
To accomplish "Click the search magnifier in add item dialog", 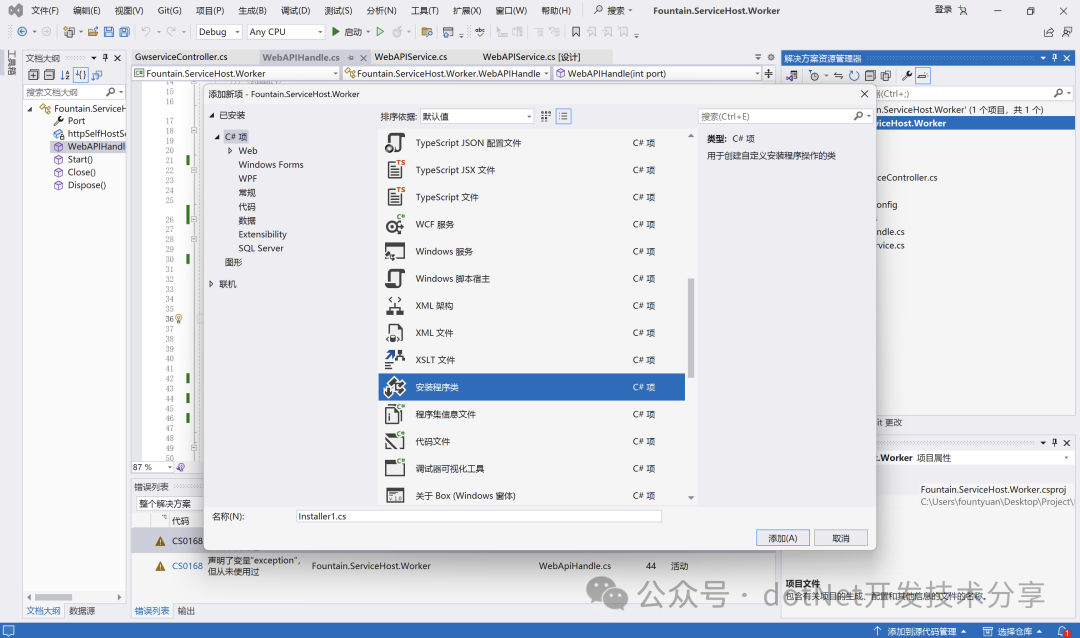I will pos(858,116).
